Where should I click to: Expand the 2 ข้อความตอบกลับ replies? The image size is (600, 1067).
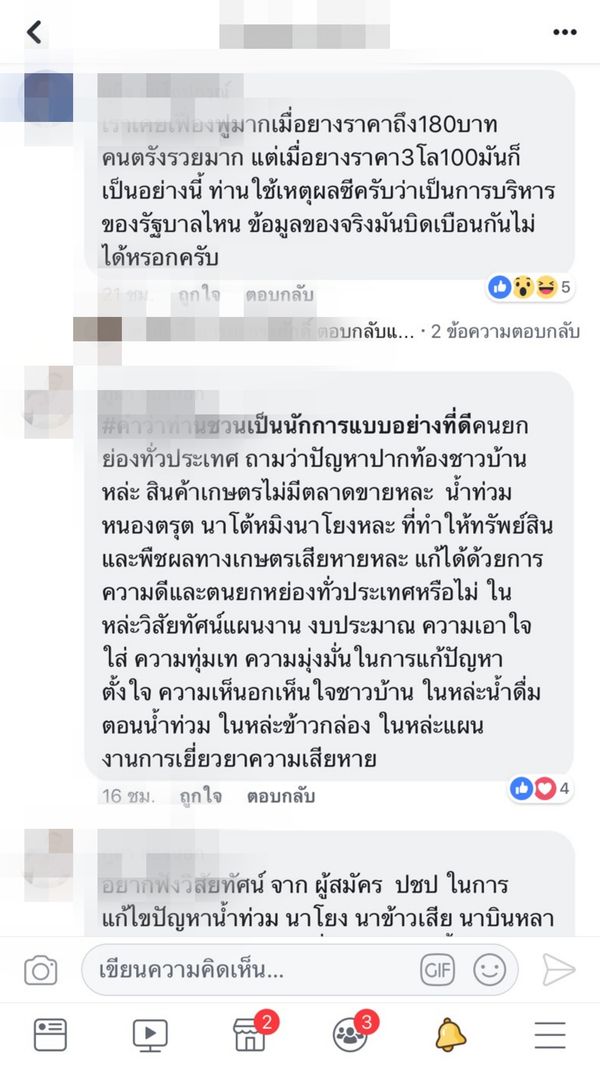click(505, 331)
